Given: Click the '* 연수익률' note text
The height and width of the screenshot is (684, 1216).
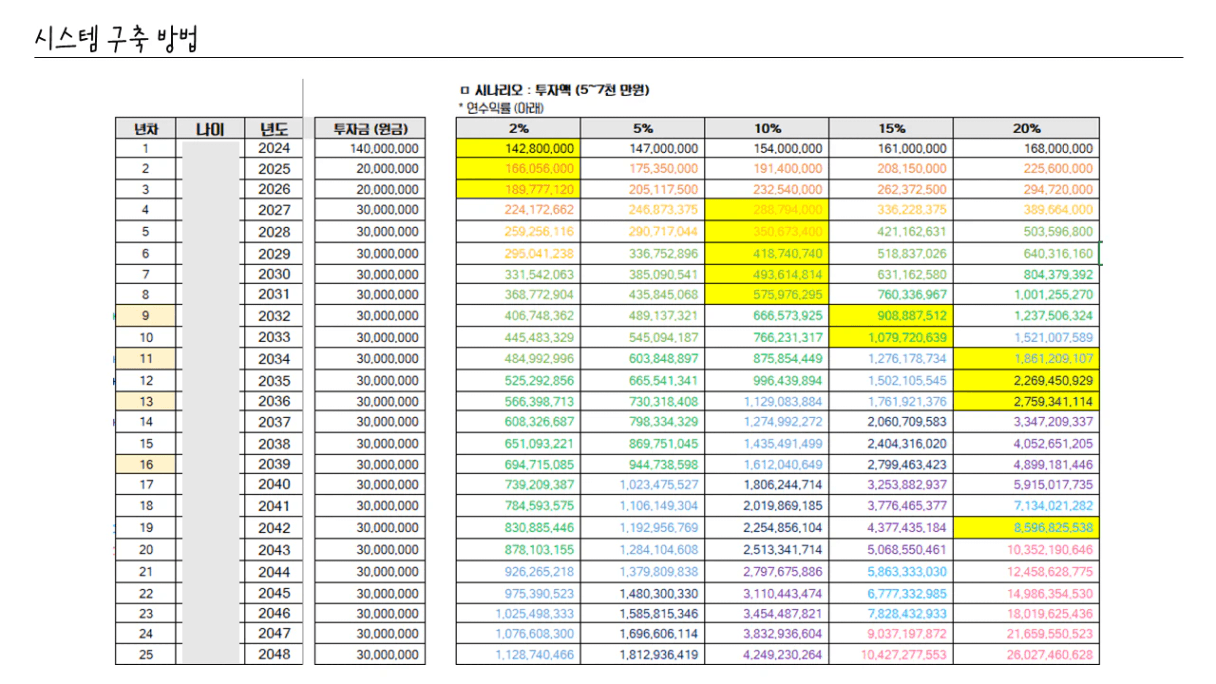Looking at the screenshot, I should click(500, 106).
